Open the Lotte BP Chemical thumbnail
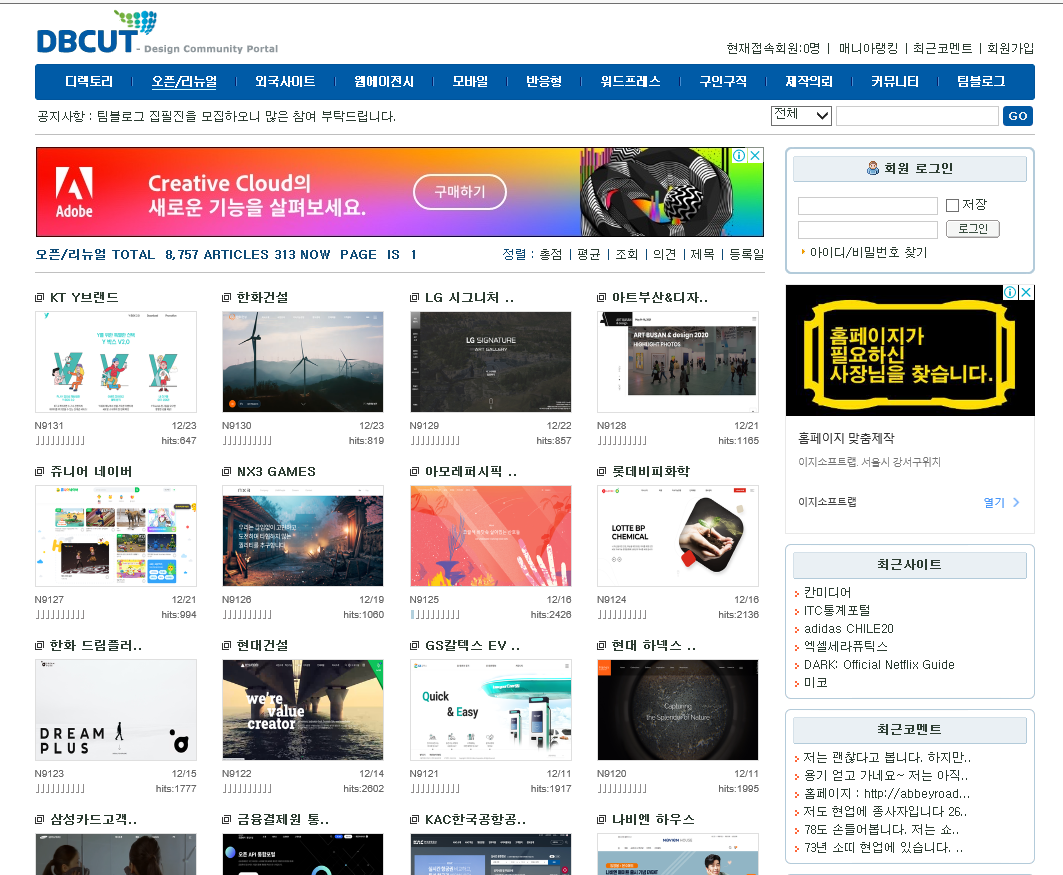Viewport: 1063px width, 875px height. [x=678, y=536]
